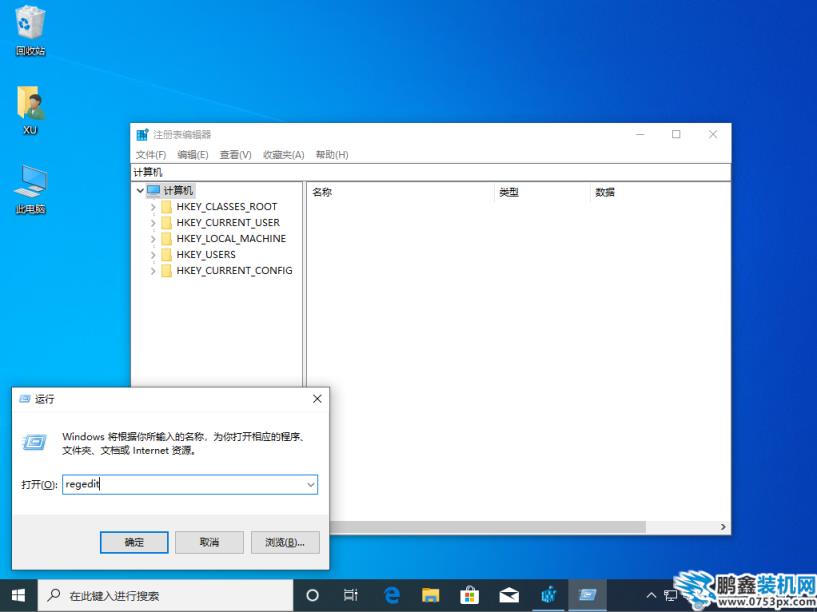Minimize the Registry Editor window
This screenshot has height=612, width=817.
(x=640, y=134)
